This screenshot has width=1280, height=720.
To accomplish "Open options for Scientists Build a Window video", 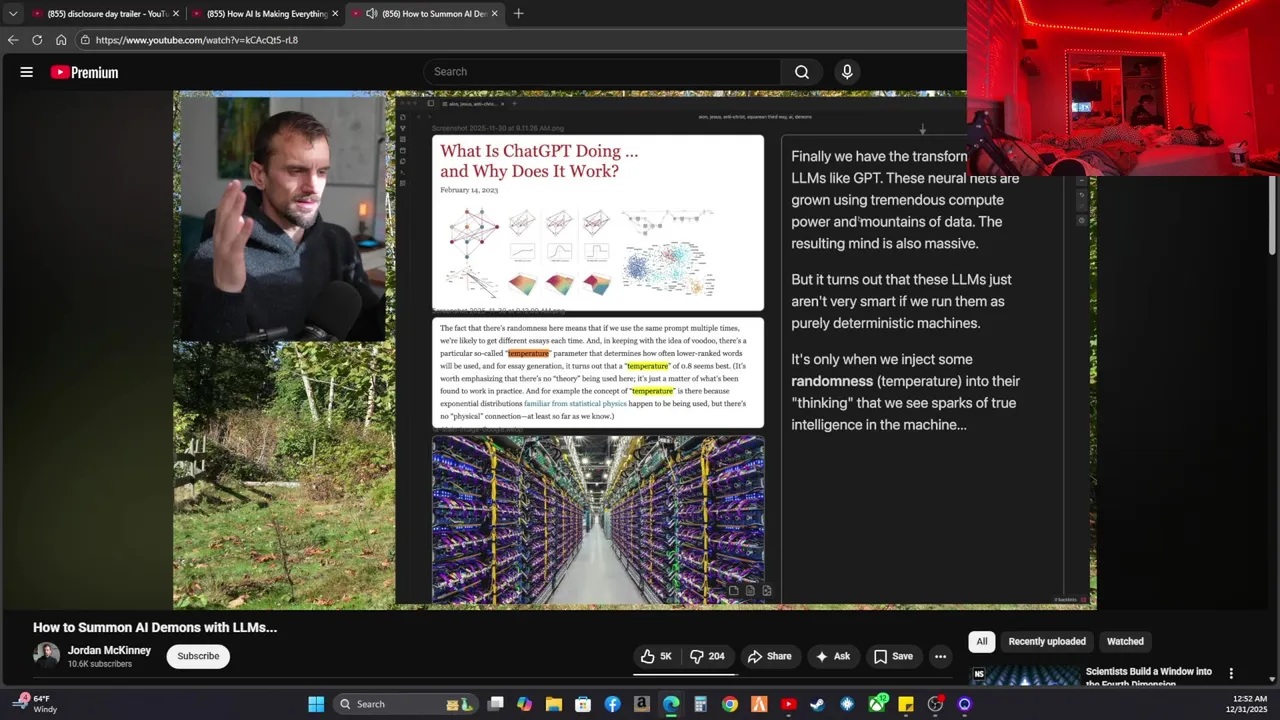I will tap(1231, 674).
